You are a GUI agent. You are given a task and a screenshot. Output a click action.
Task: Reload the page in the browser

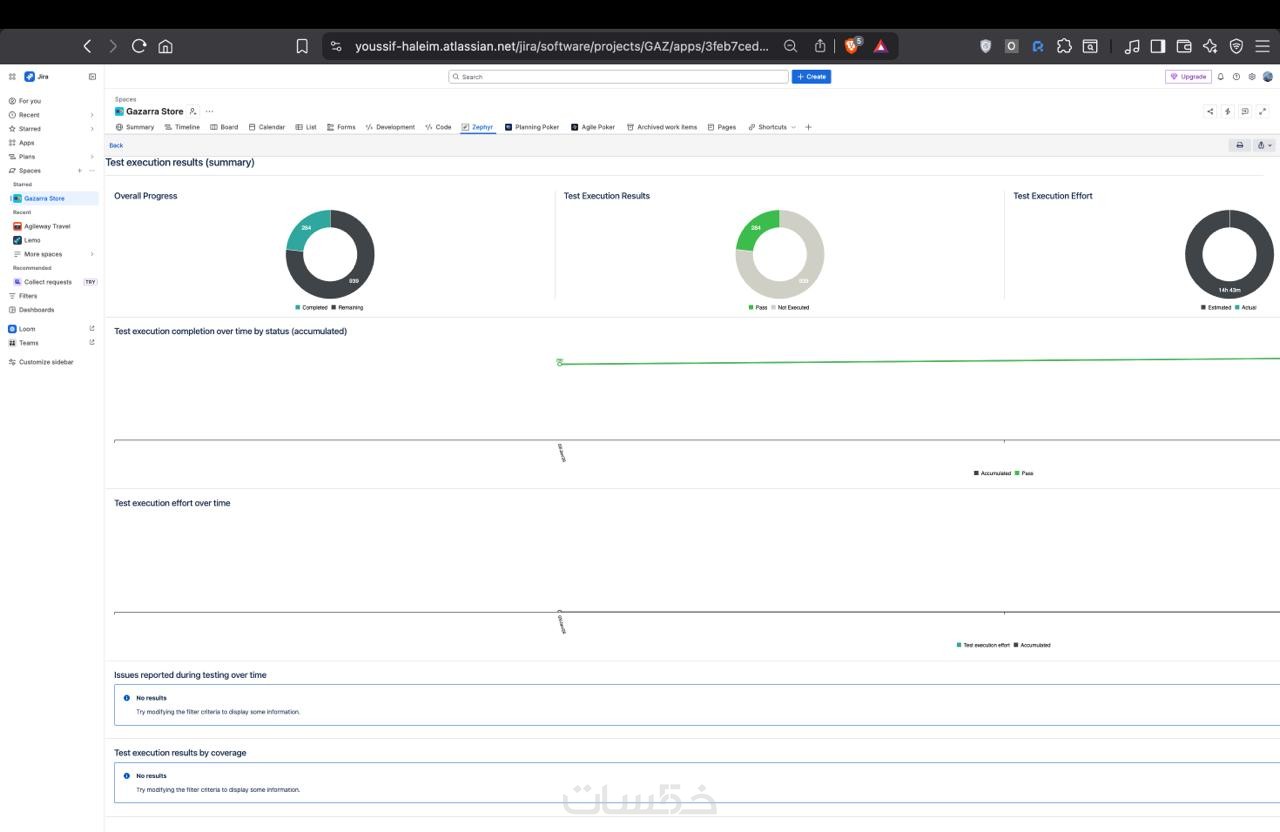pos(139,46)
